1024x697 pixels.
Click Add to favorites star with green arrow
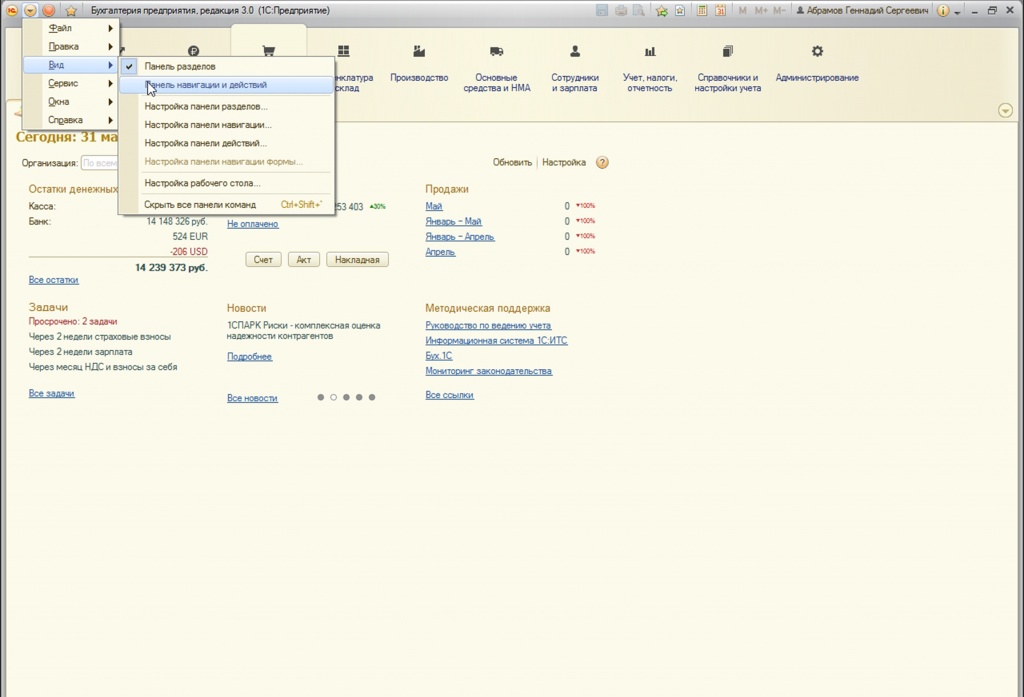pyautogui.click(x=662, y=10)
